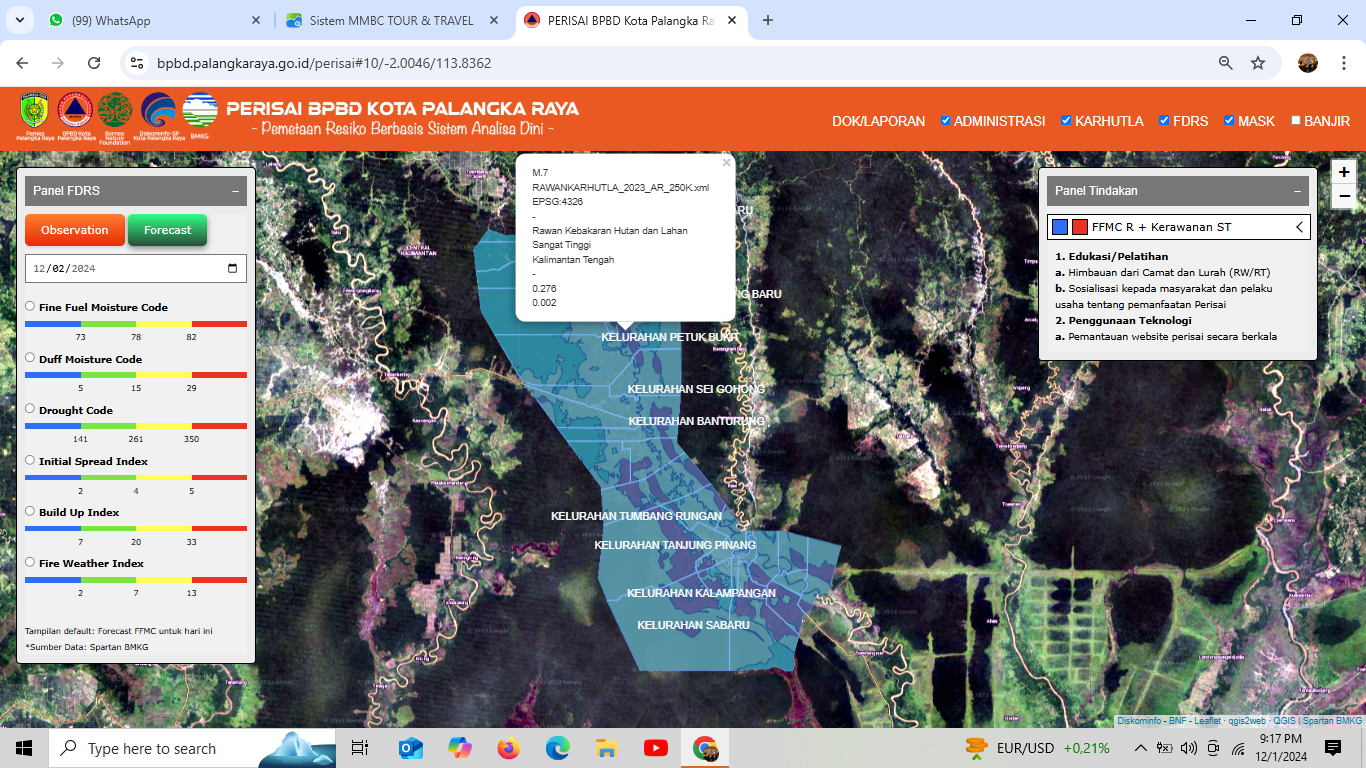1366x768 pixels.
Task: Open the DOK/LAPORAN menu
Action: pyautogui.click(x=879, y=121)
